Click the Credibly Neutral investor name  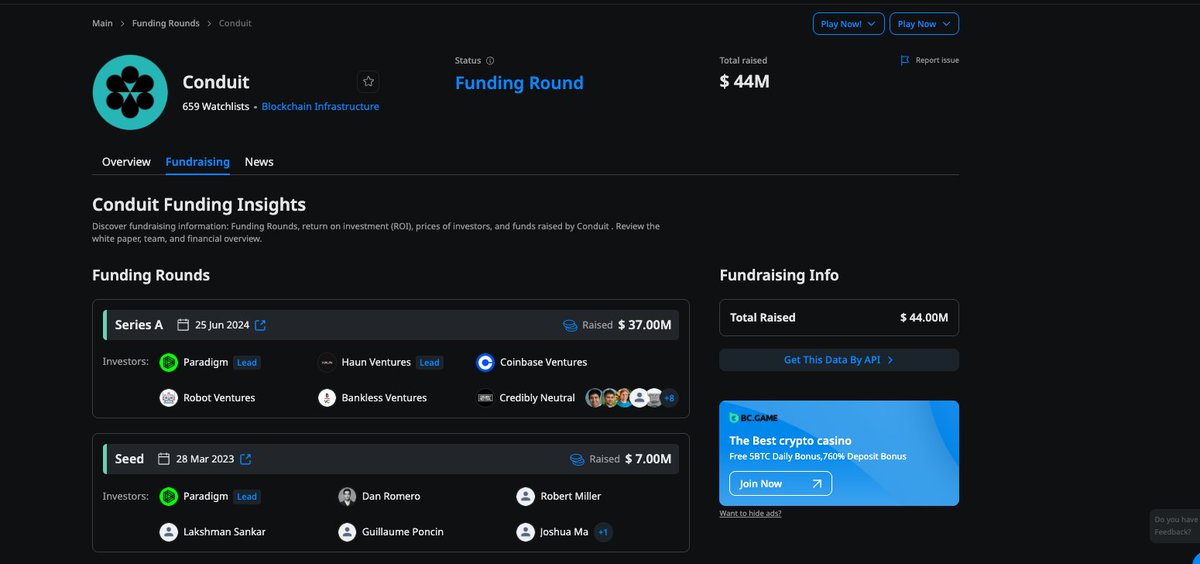coord(537,398)
